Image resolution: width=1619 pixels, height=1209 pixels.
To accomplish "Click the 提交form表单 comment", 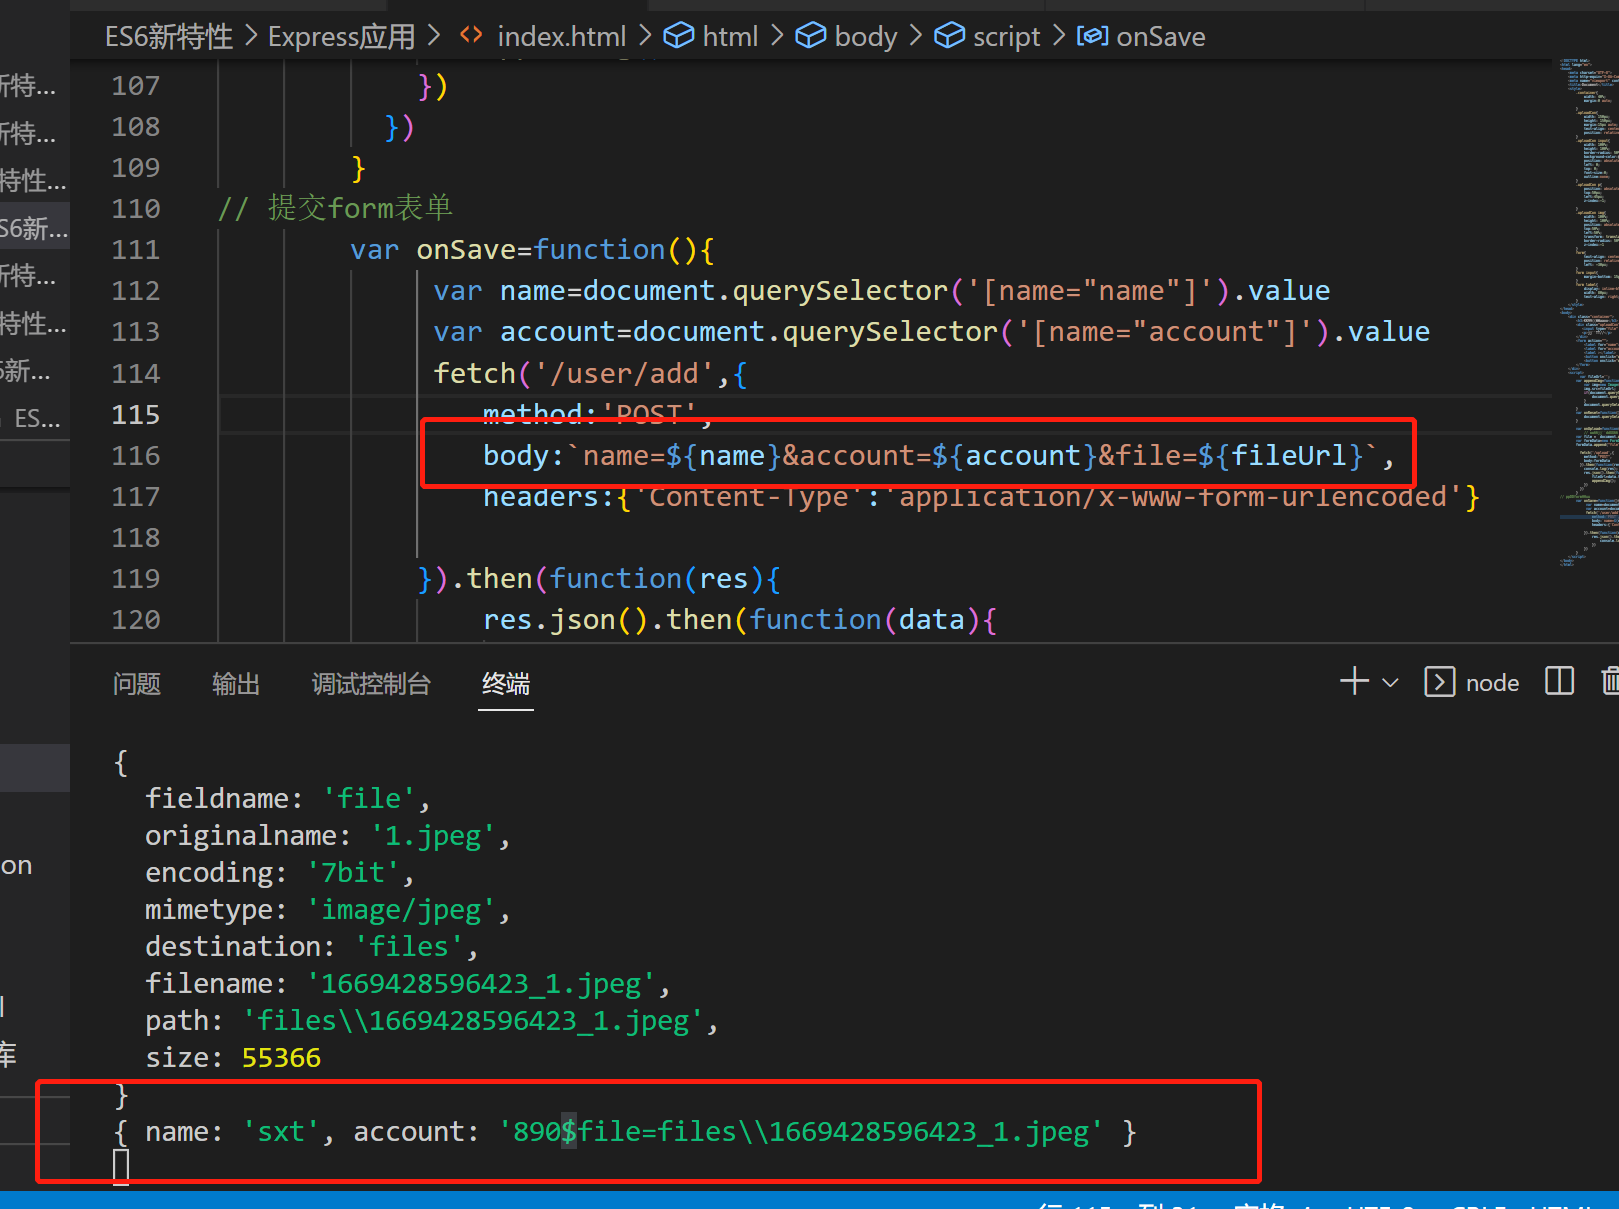I will point(336,208).
